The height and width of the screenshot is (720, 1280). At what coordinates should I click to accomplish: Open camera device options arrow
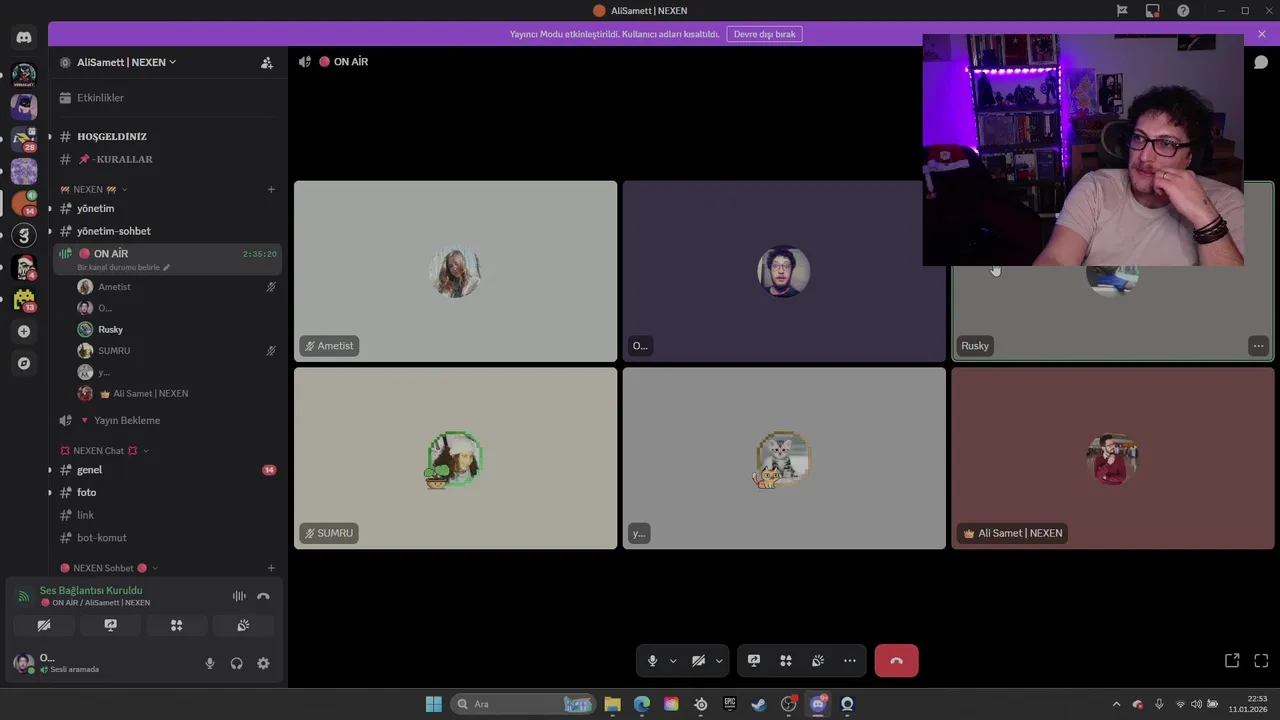[718, 661]
